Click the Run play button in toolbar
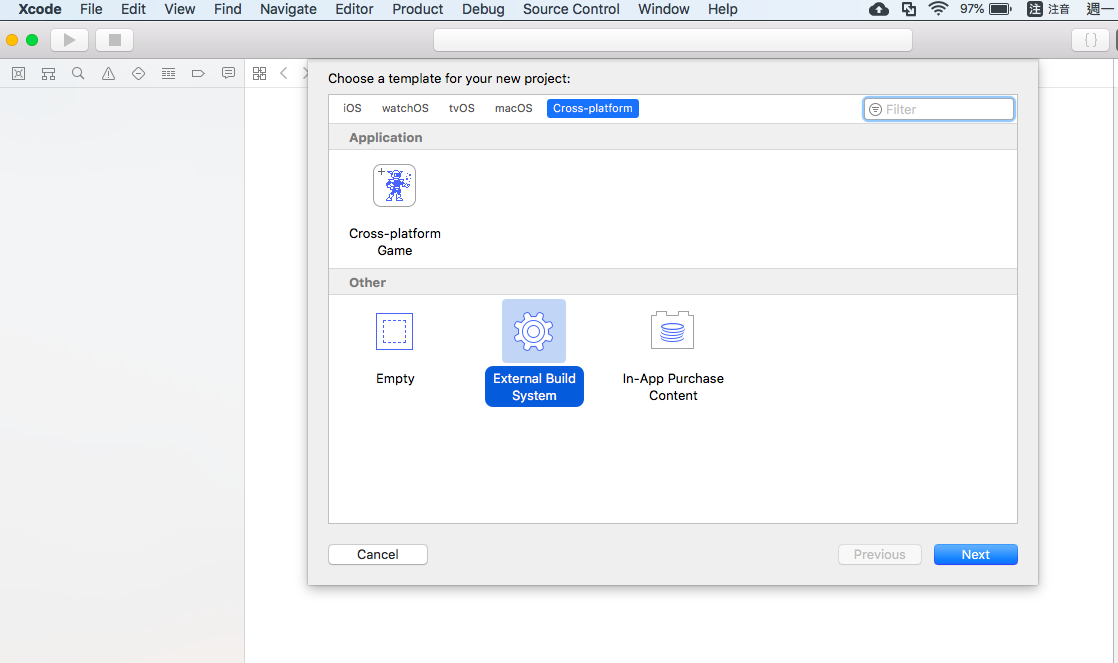Screen dimensions: 1118x663 click(x=69, y=40)
